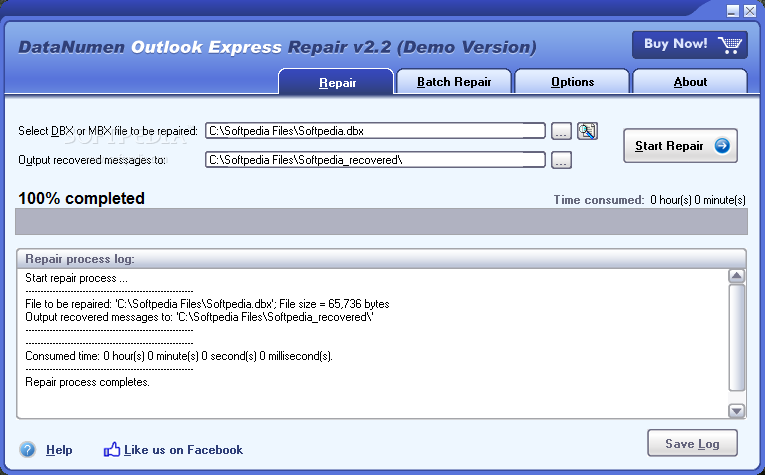The height and width of the screenshot is (475, 765).
Task: Click the blue Help question mark icon
Action: click(27, 449)
